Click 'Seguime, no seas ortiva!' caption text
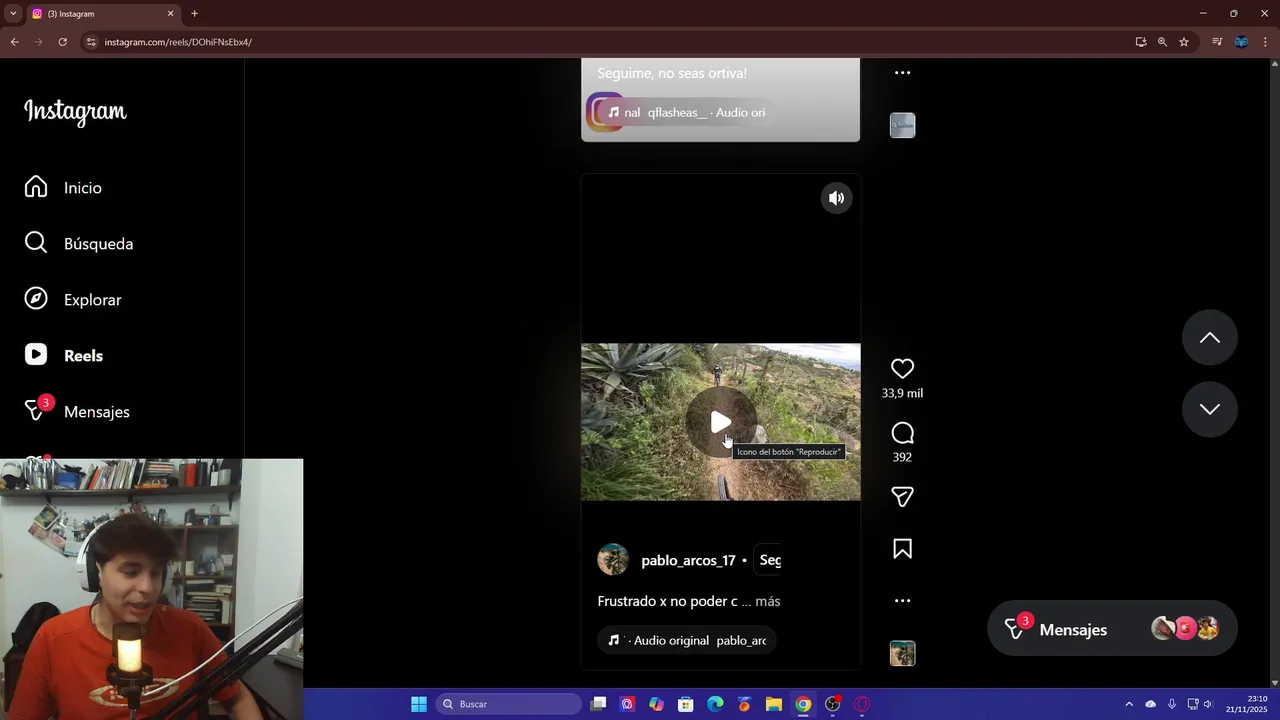 point(672,73)
